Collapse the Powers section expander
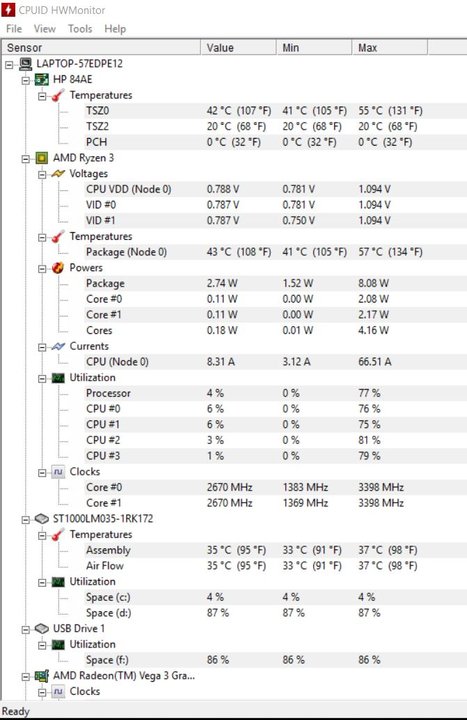 pyautogui.click(x=42, y=269)
